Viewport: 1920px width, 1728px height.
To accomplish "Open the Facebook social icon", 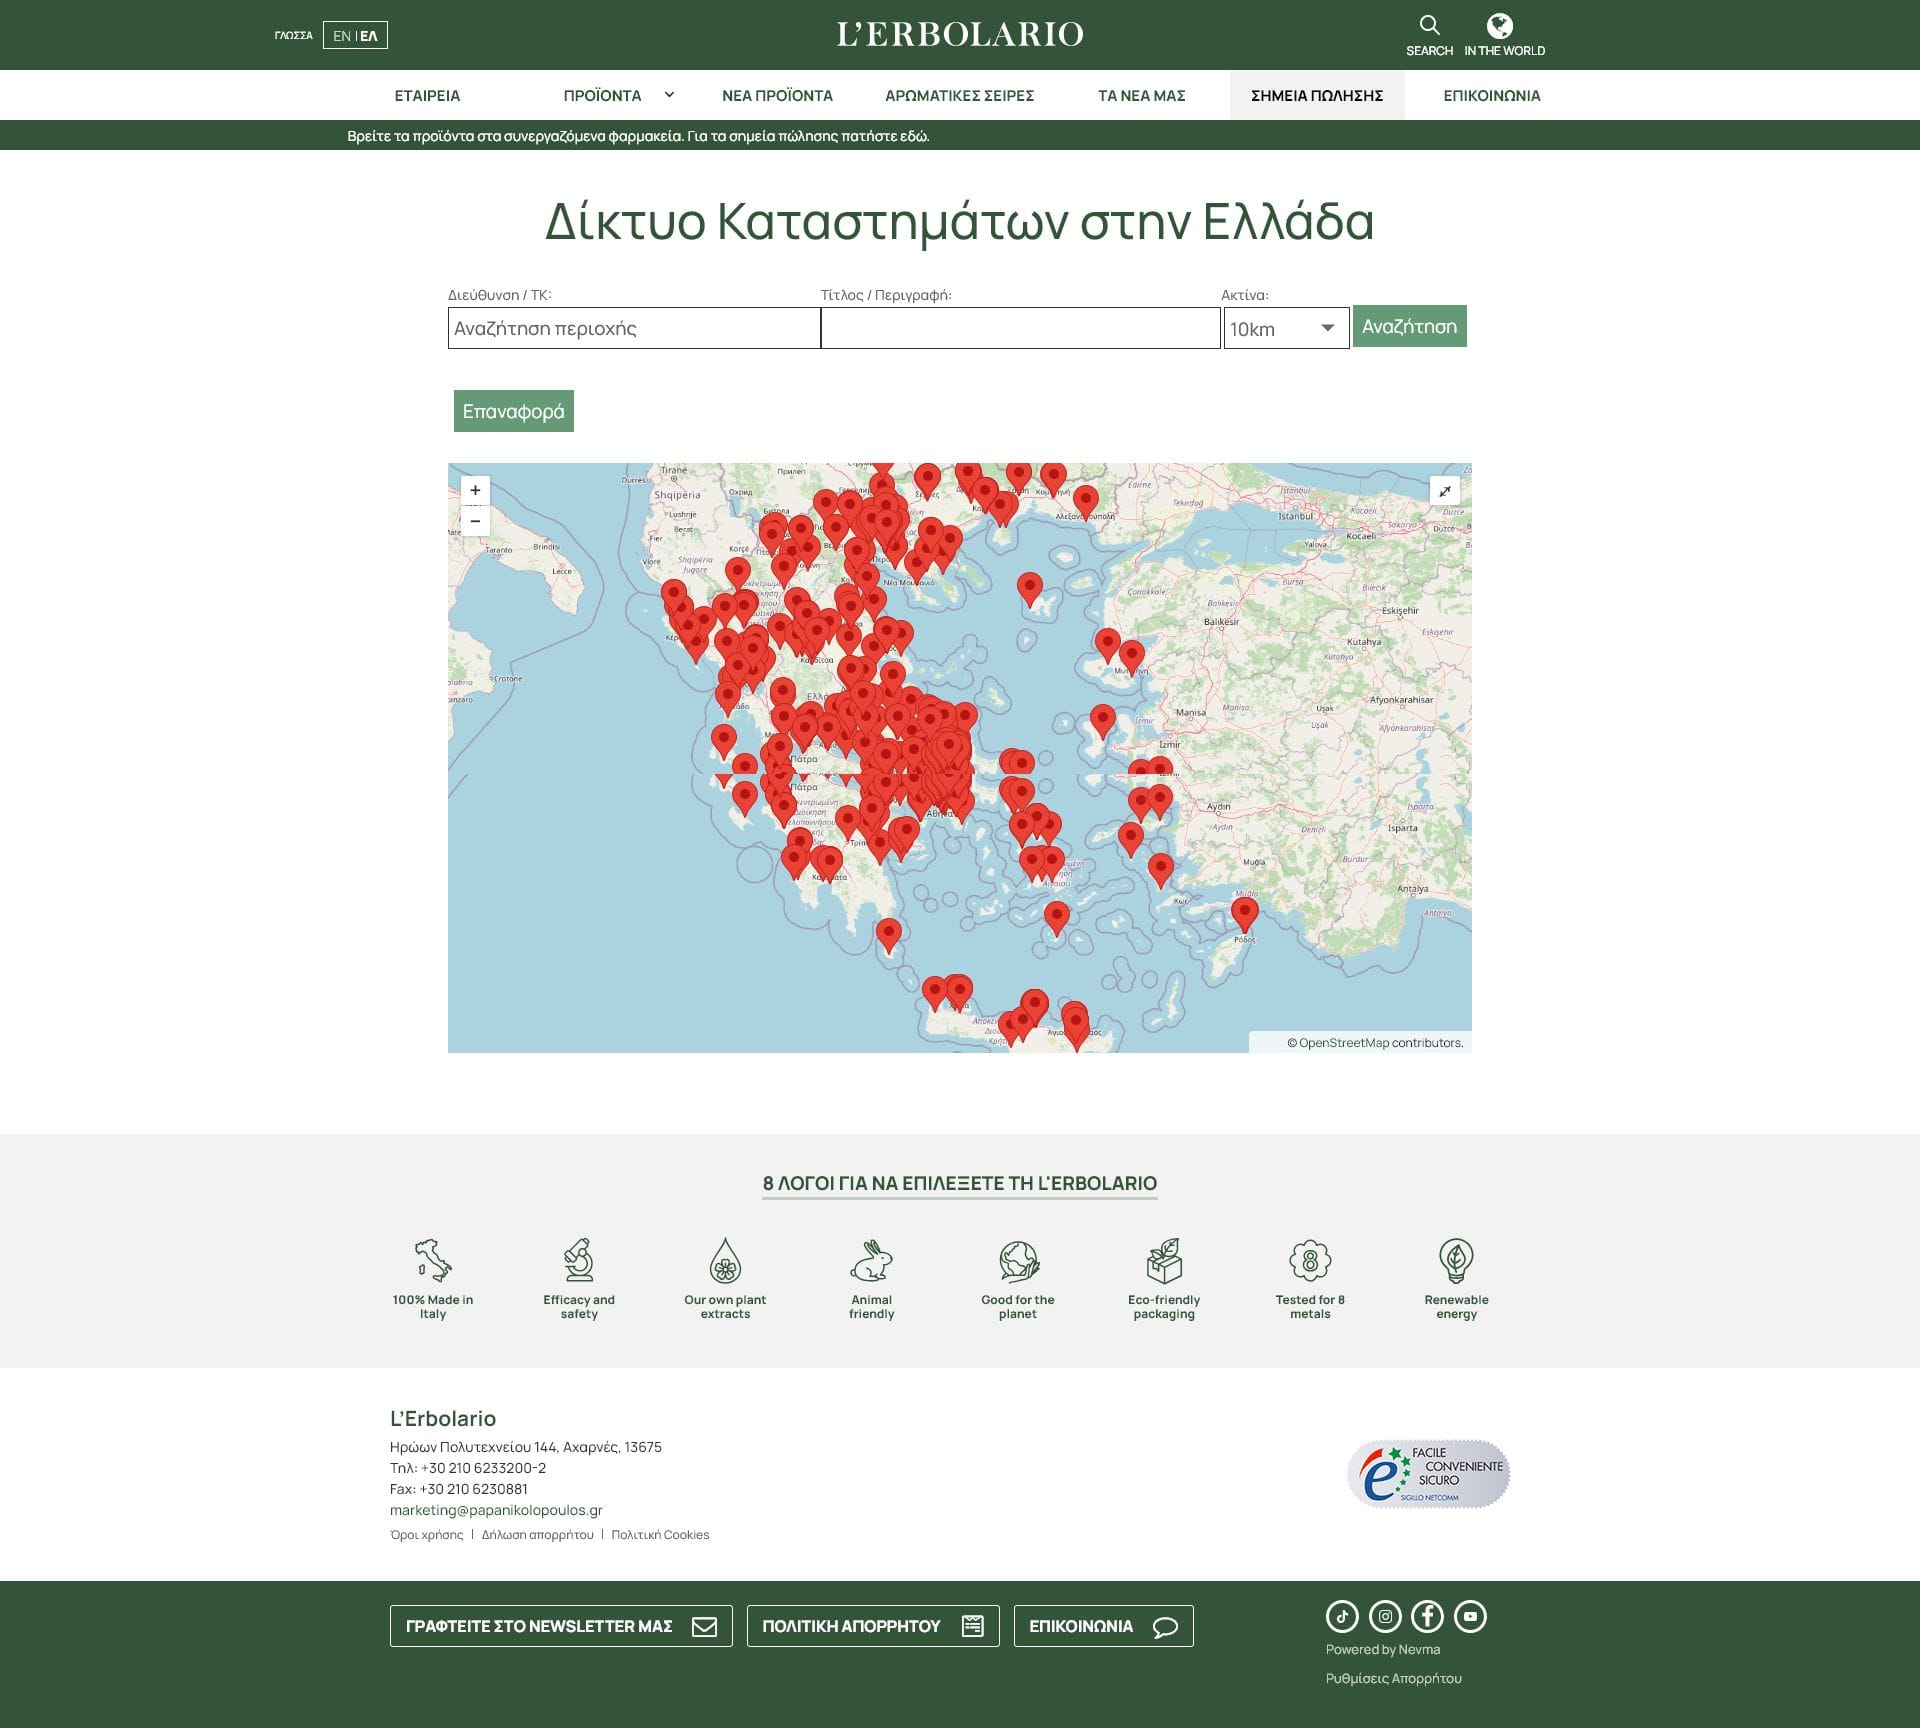I will click(1427, 1616).
